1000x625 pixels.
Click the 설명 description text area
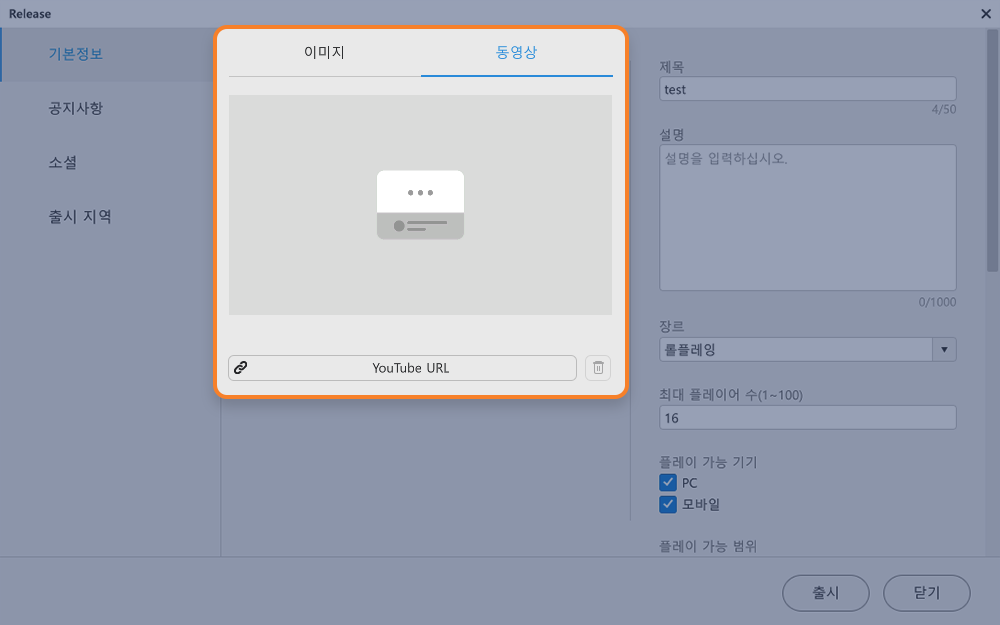point(807,217)
